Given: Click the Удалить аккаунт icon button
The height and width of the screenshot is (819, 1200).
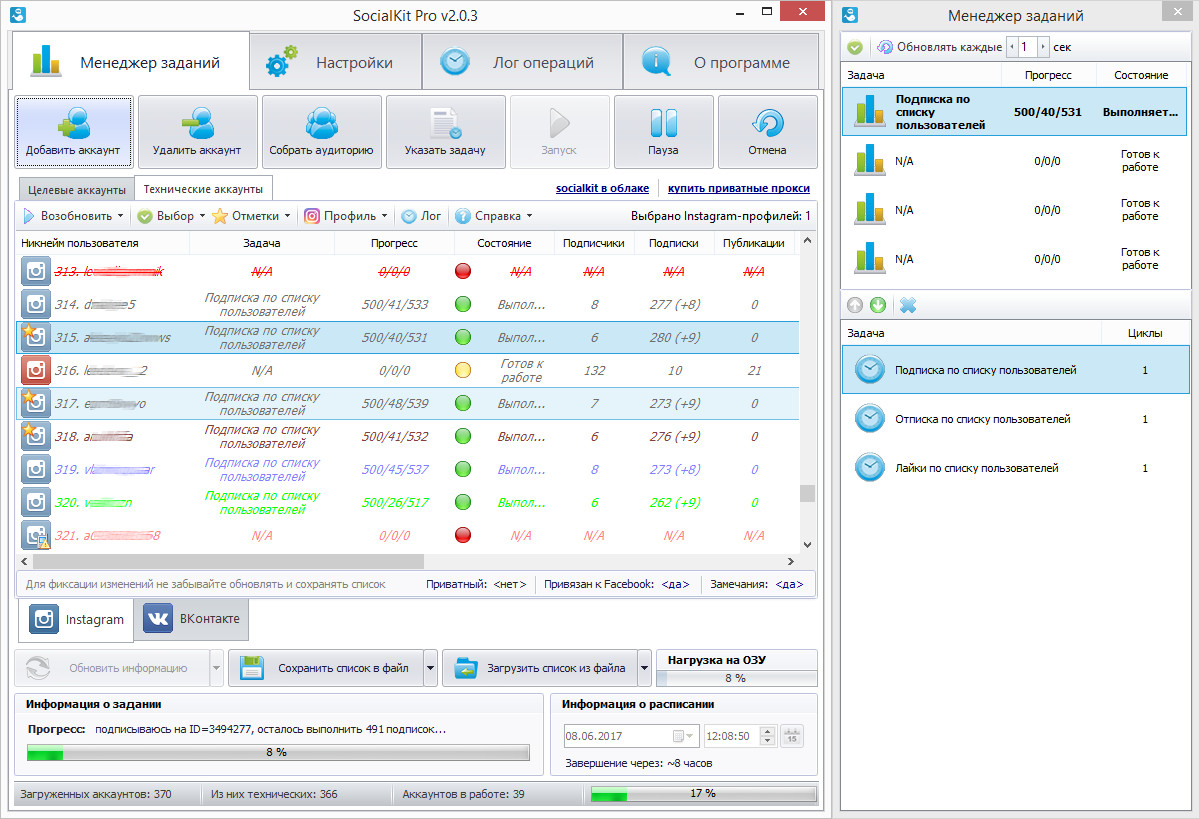Looking at the screenshot, I should [197, 132].
